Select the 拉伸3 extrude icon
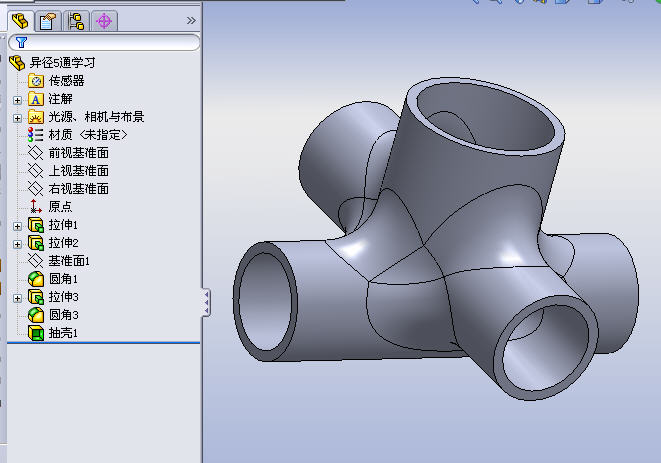 tap(36, 297)
